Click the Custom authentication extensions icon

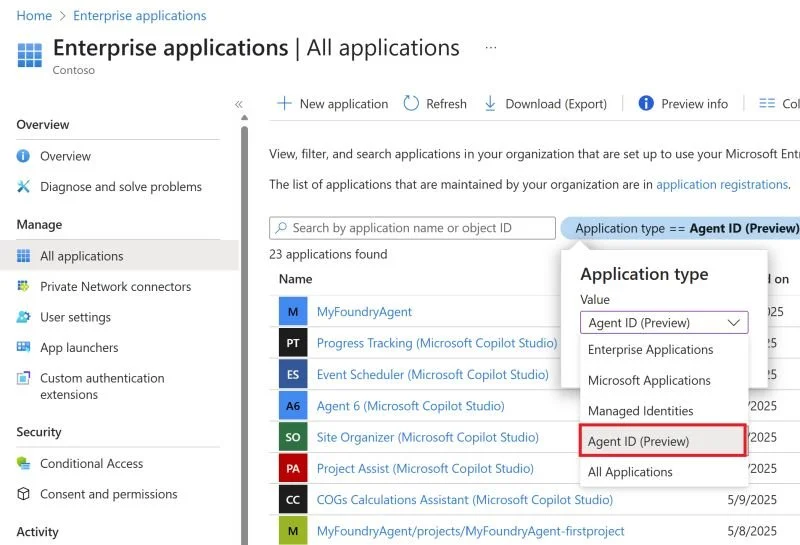[x=23, y=378]
